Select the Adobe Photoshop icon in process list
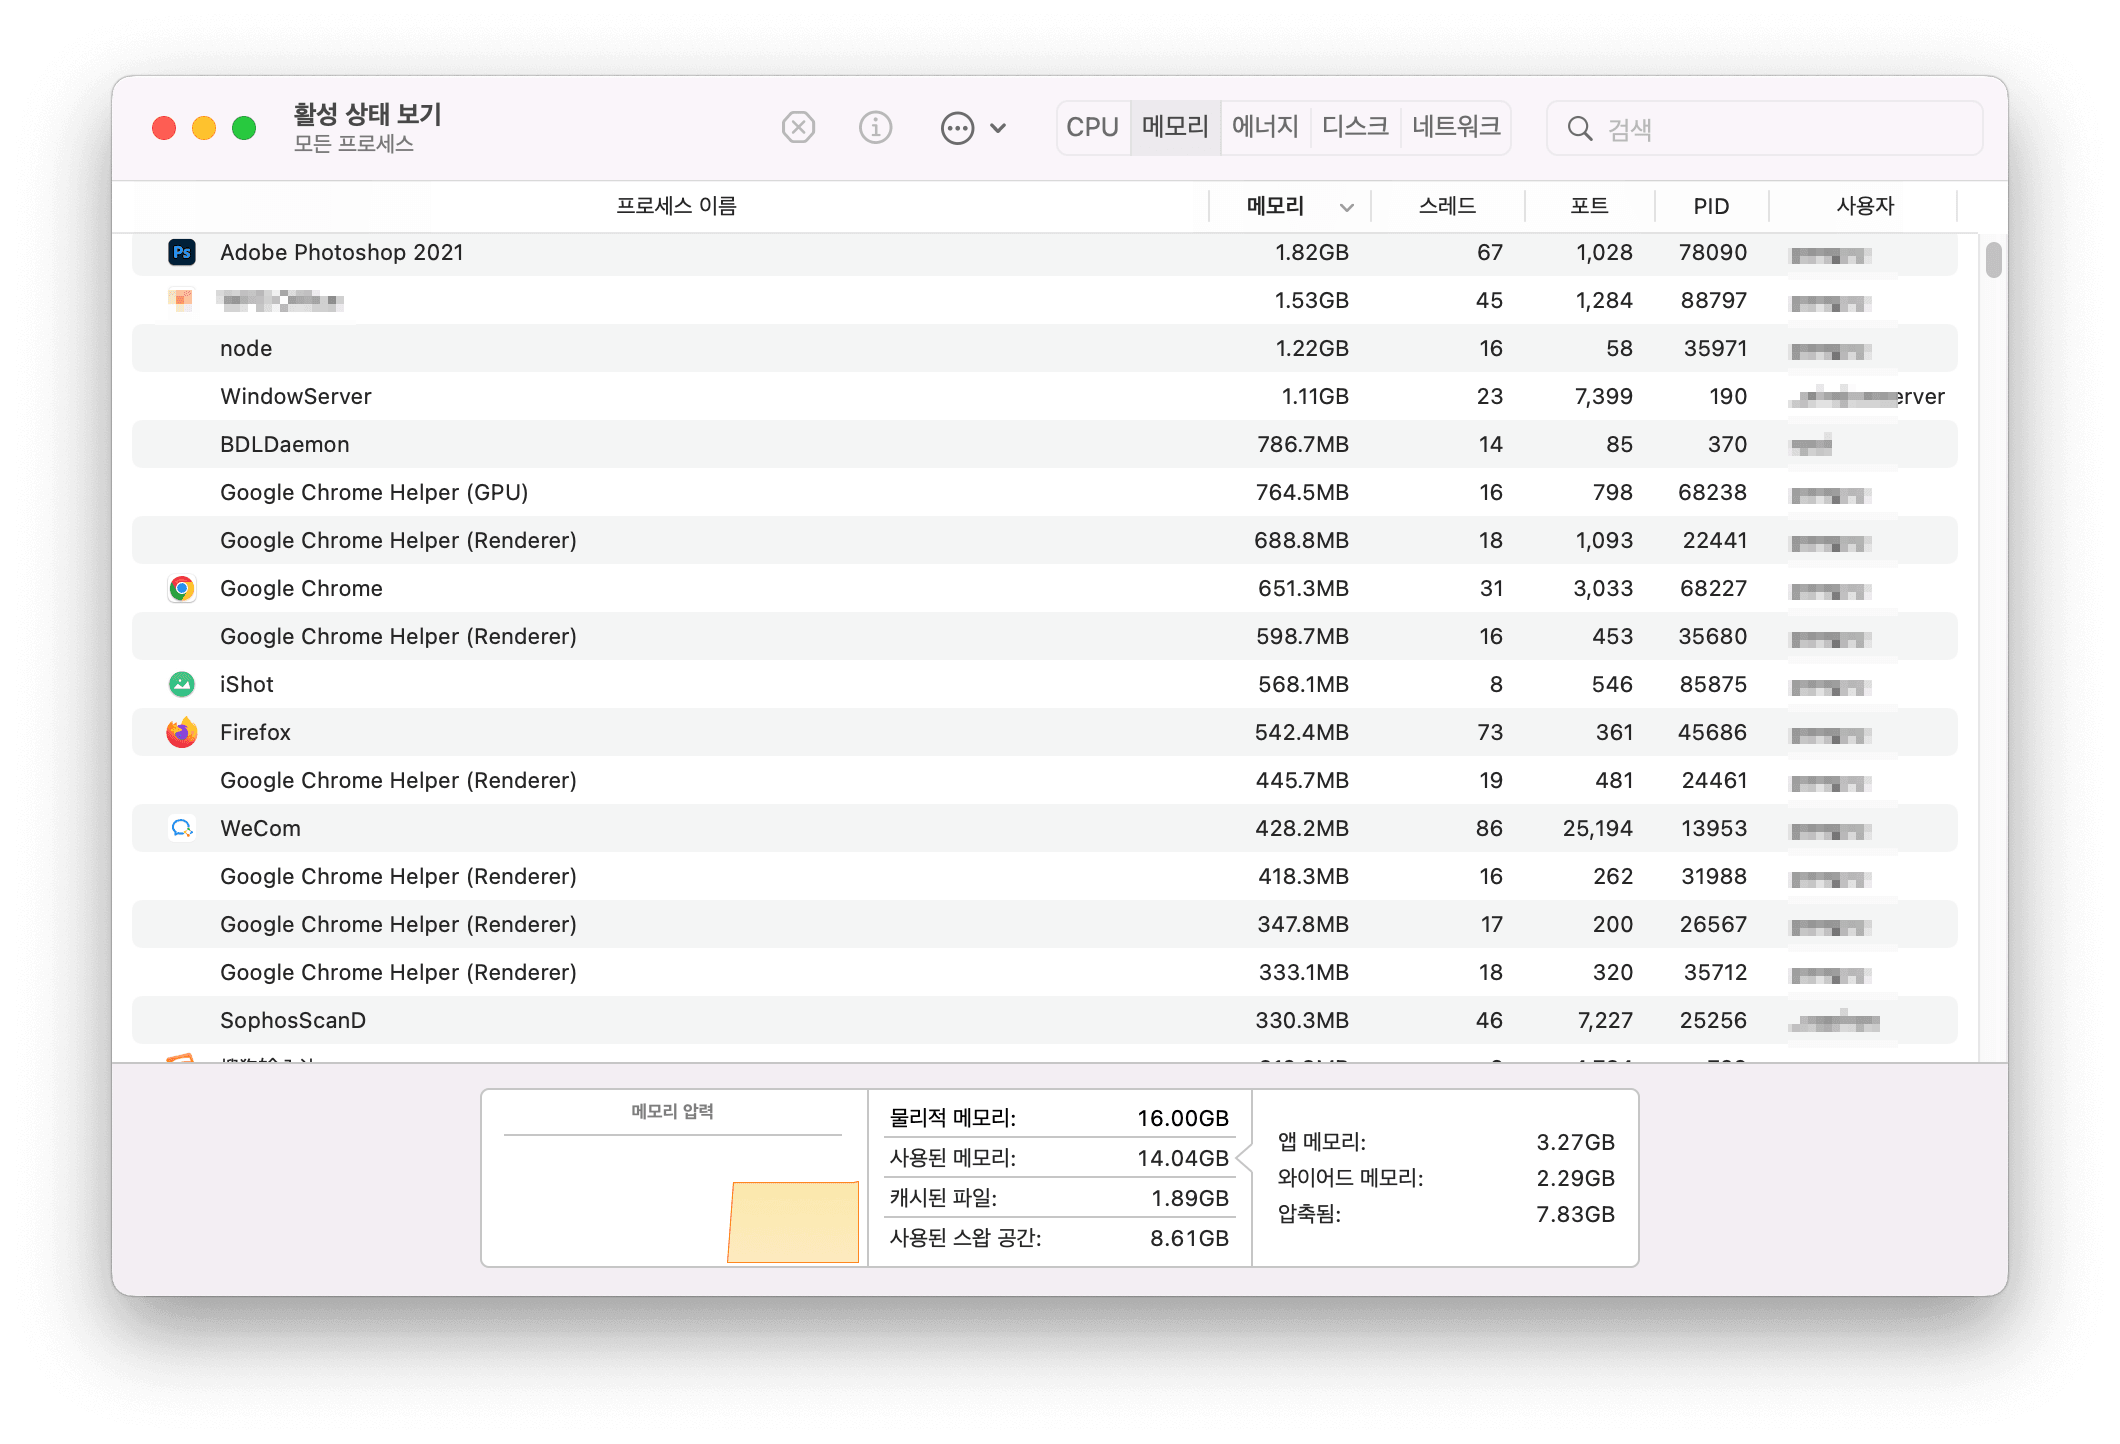Image resolution: width=2120 pixels, height=1444 pixels. point(181,252)
